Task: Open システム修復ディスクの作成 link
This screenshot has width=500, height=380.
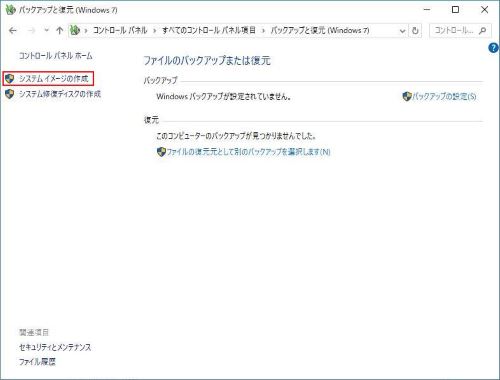Action: (60, 94)
